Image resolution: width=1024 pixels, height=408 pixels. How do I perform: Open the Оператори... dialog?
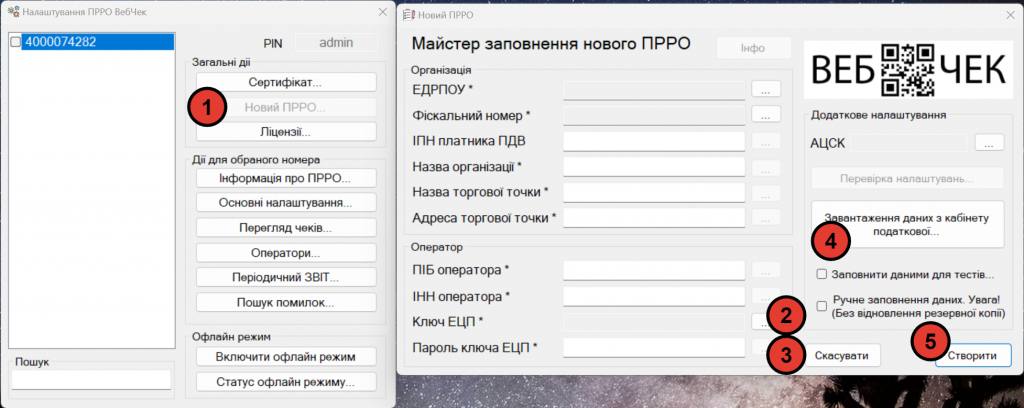[x=286, y=253]
